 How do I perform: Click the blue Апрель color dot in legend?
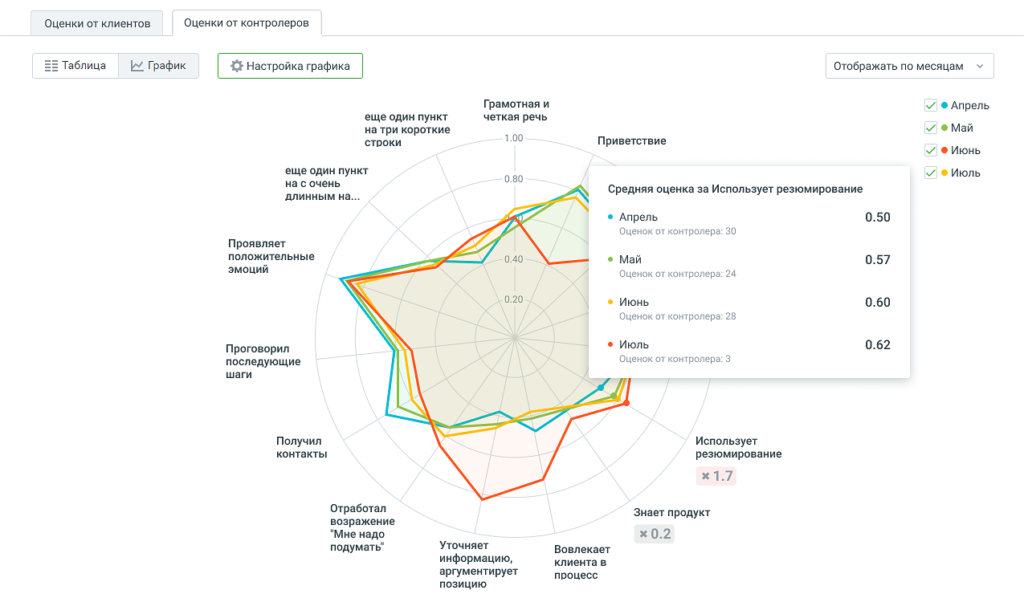click(x=944, y=105)
